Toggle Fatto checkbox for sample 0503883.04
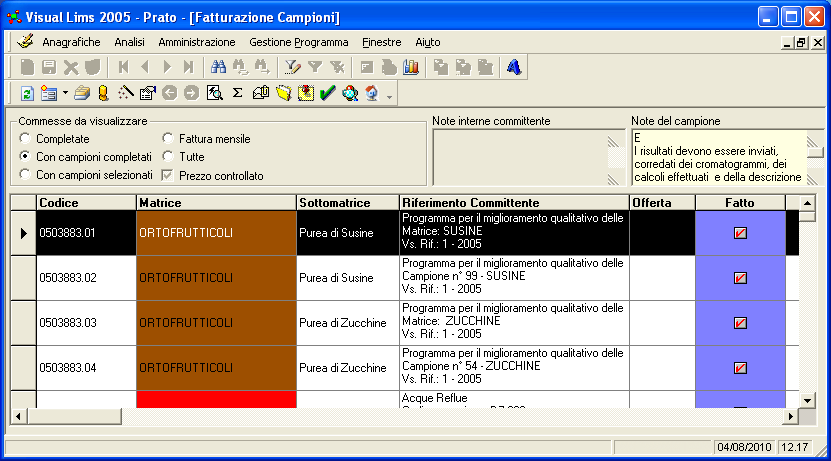The image size is (831, 461). tap(740, 368)
